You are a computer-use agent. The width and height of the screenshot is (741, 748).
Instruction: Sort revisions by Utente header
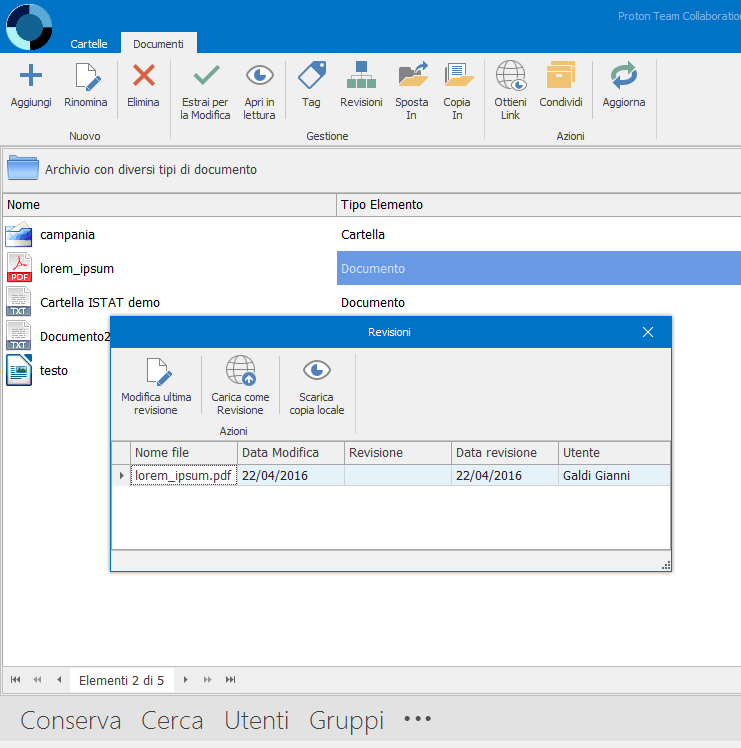click(x=614, y=452)
